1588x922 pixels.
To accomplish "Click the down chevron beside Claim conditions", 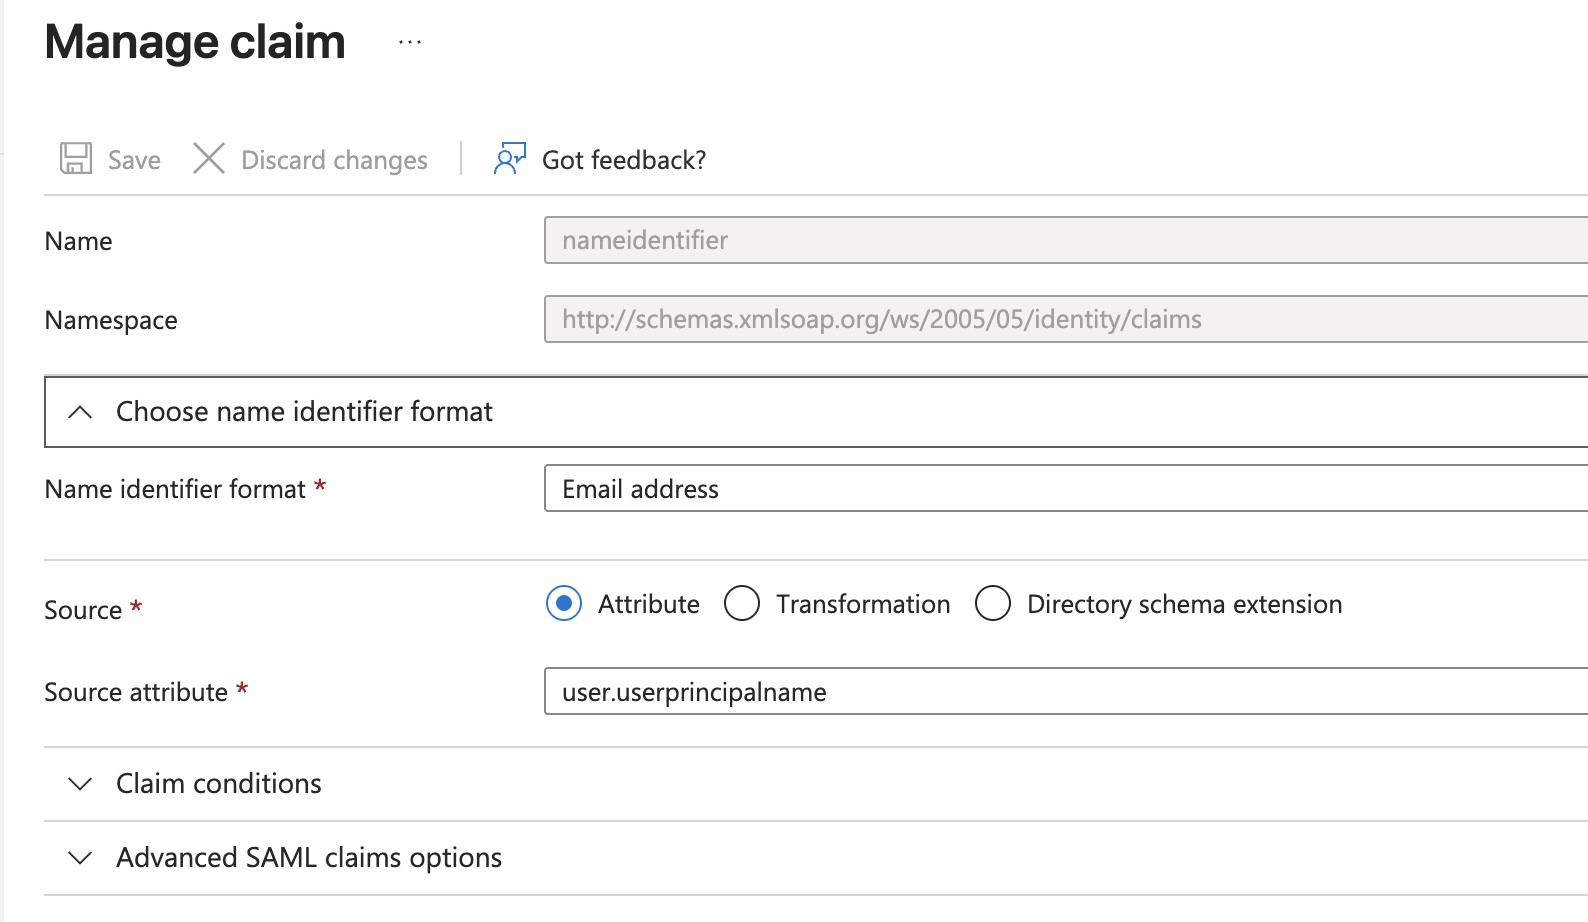I will [80, 784].
